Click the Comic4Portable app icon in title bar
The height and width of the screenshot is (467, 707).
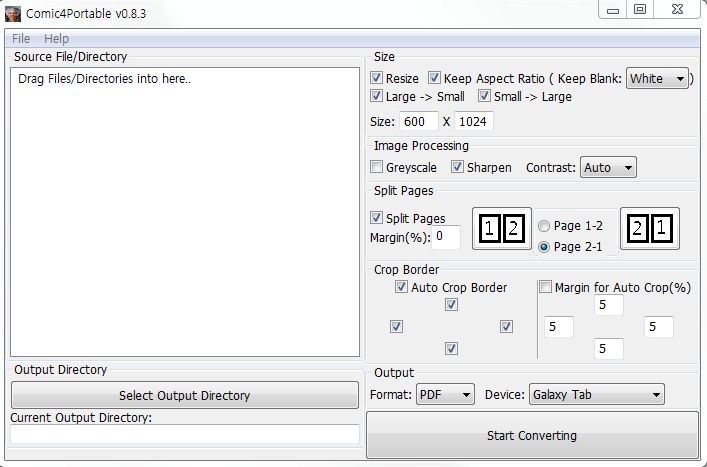pos(13,14)
